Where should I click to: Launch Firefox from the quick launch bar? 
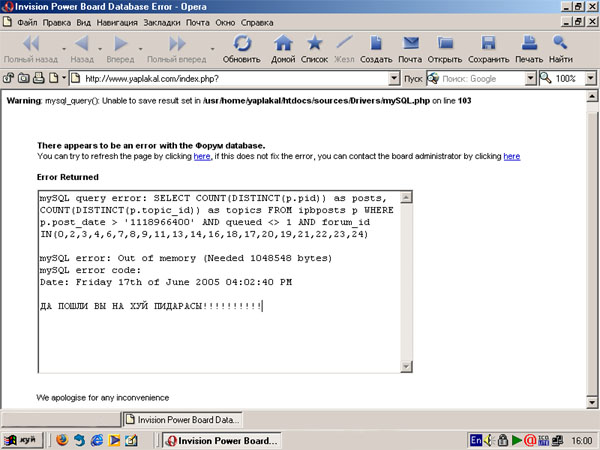[x=62, y=440]
